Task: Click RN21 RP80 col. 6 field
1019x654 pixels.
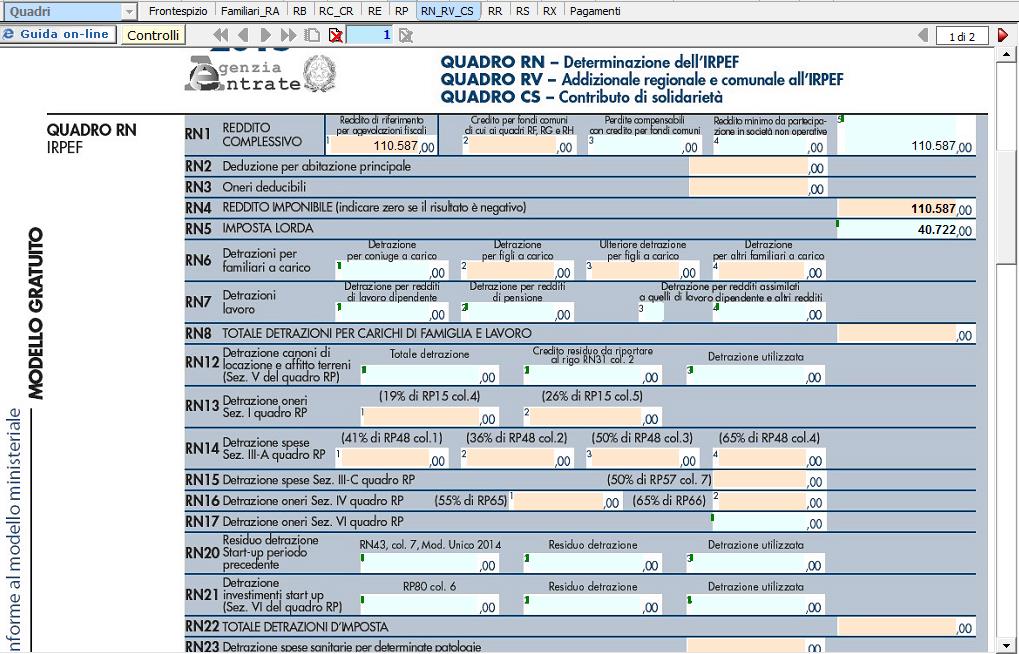Action: click(429, 605)
